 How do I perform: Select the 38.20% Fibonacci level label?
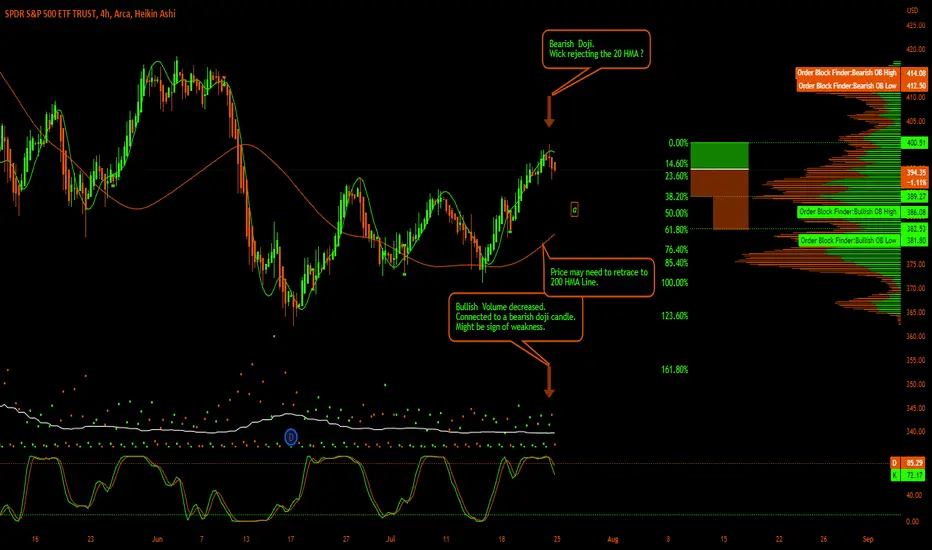point(676,196)
